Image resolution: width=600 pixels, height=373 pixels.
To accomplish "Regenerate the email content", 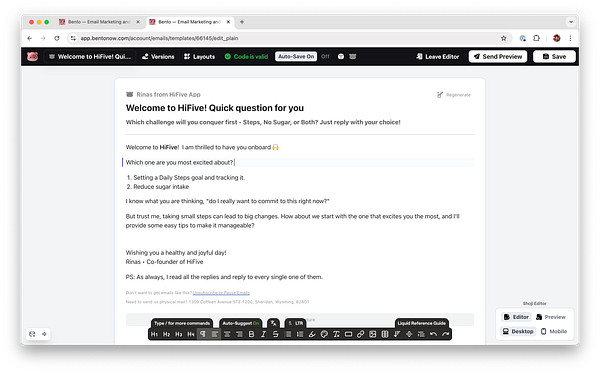I will point(454,95).
